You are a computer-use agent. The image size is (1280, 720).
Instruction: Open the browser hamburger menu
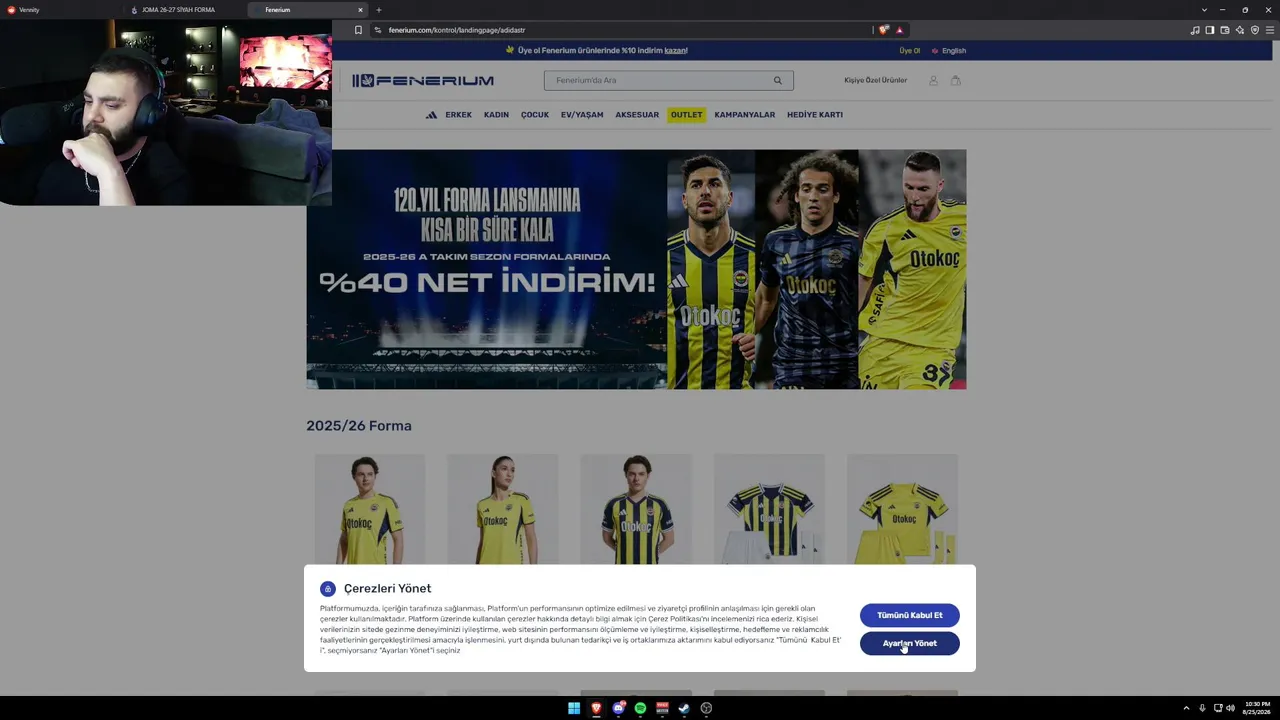click(x=1270, y=30)
